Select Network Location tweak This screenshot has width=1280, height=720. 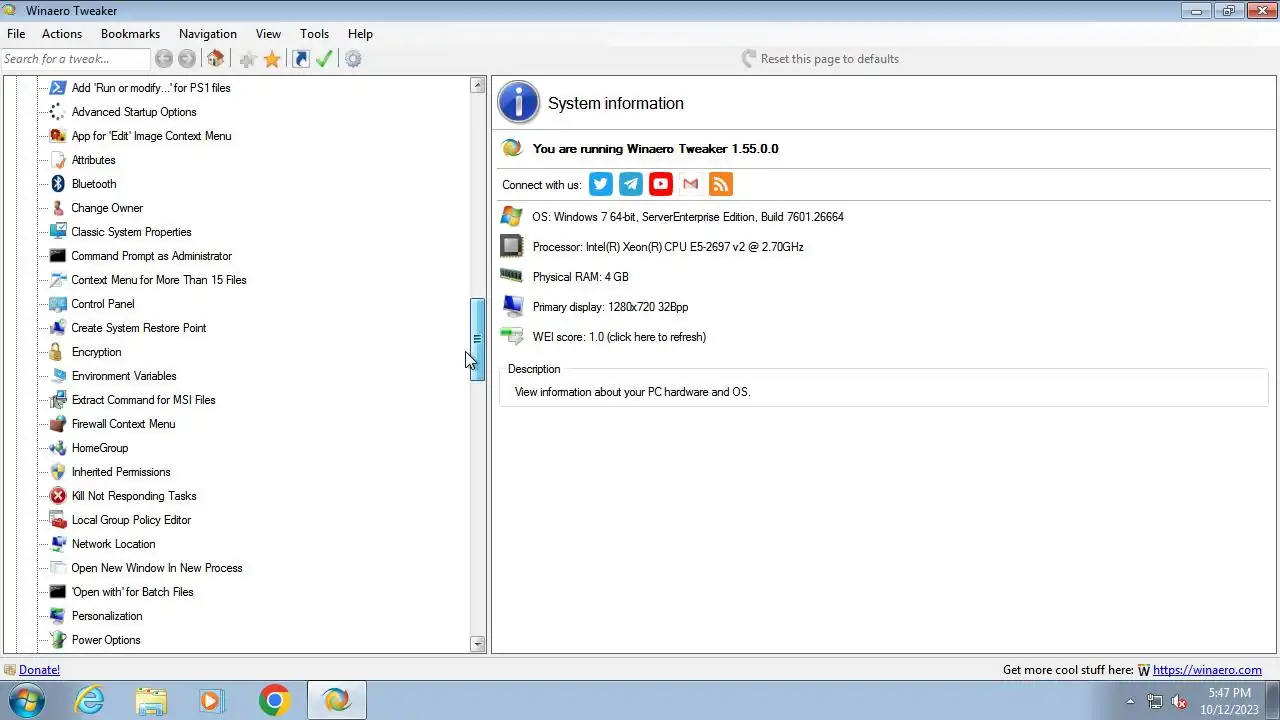(114, 544)
